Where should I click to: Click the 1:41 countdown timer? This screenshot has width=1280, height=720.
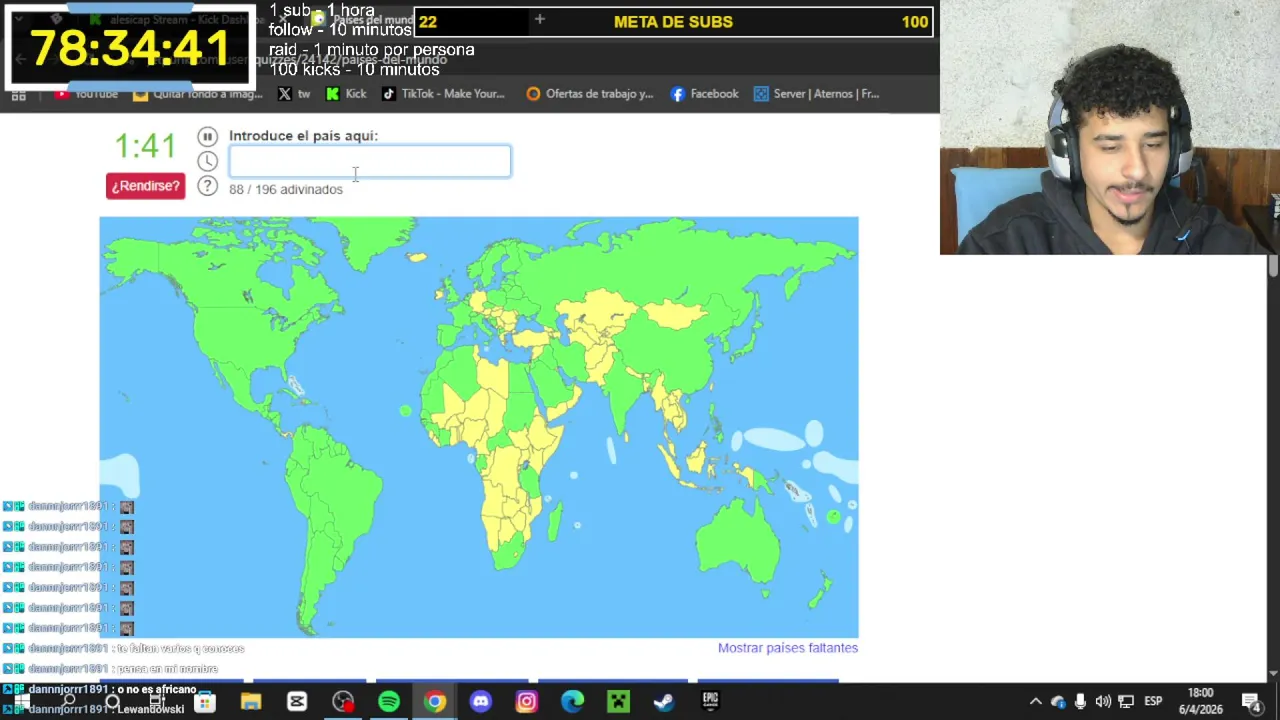pos(145,146)
